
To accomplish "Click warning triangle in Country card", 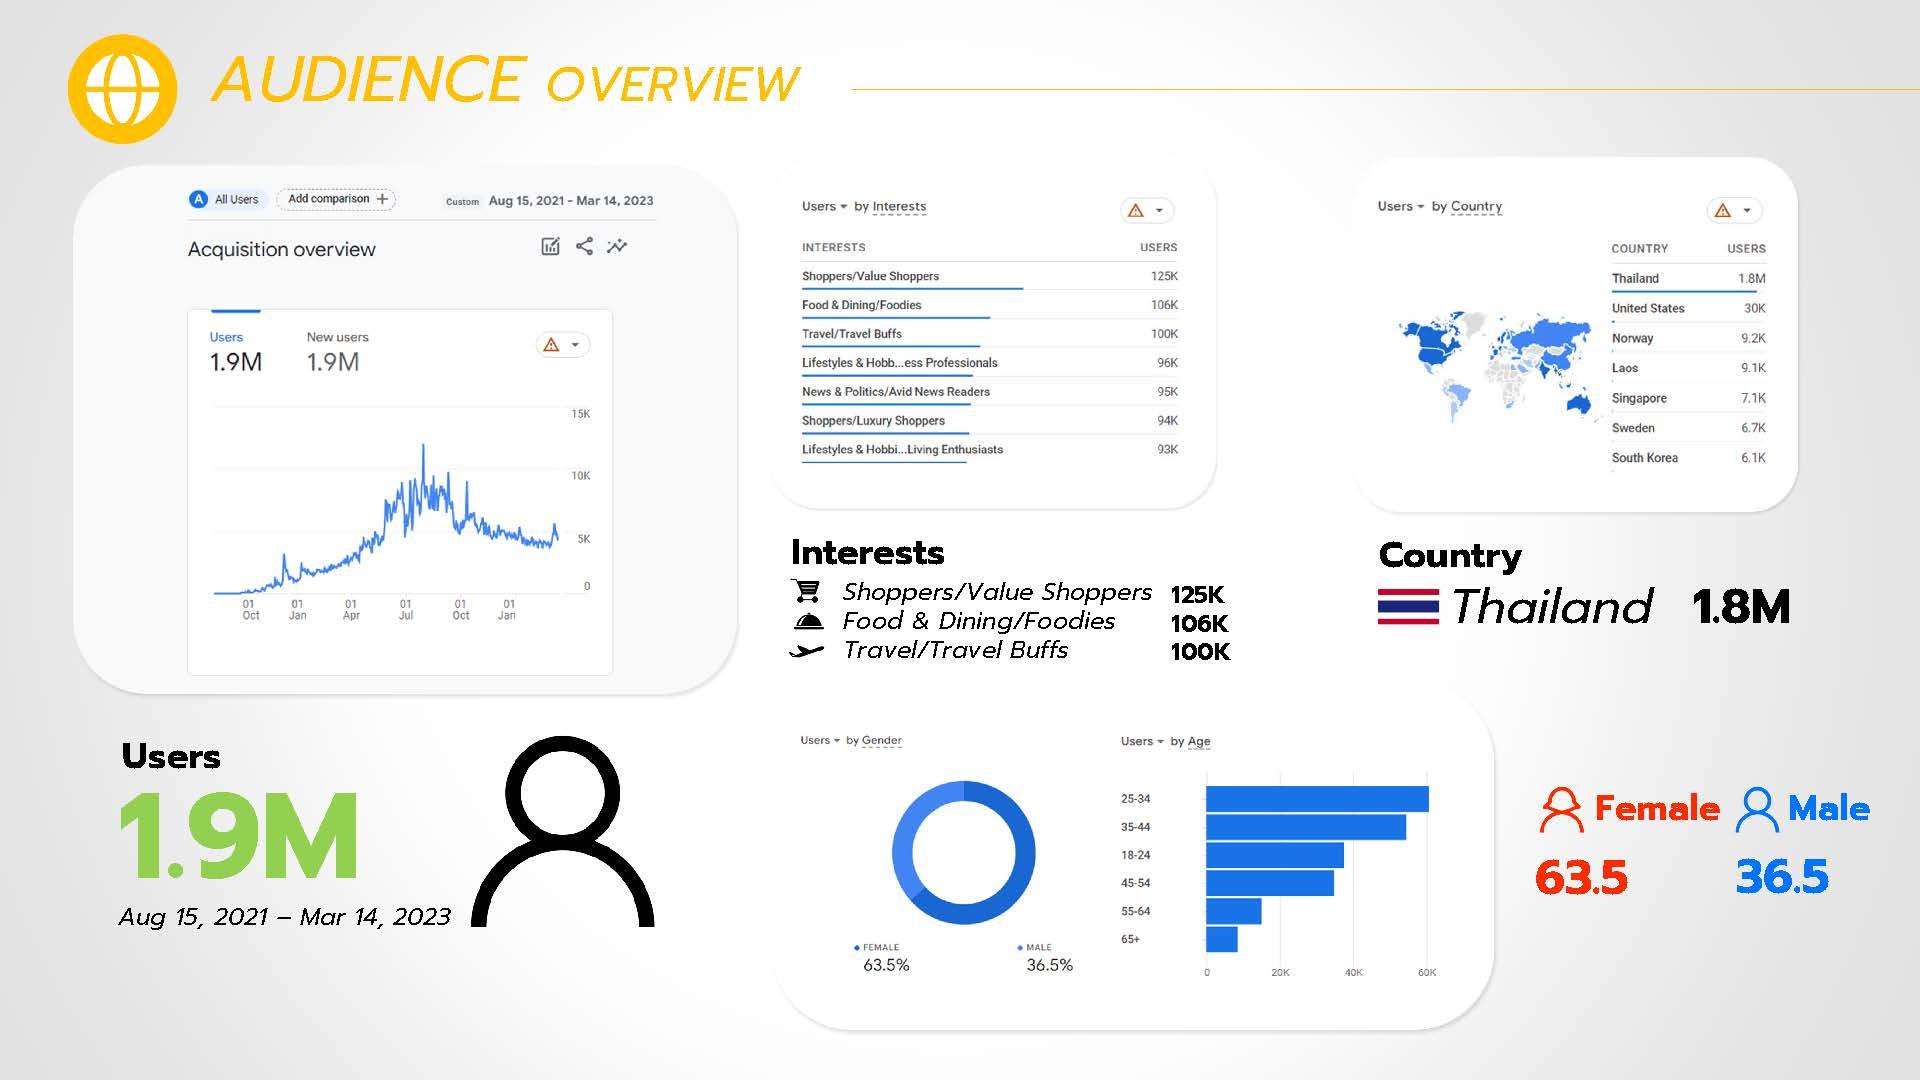I will [x=1722, y=210].
